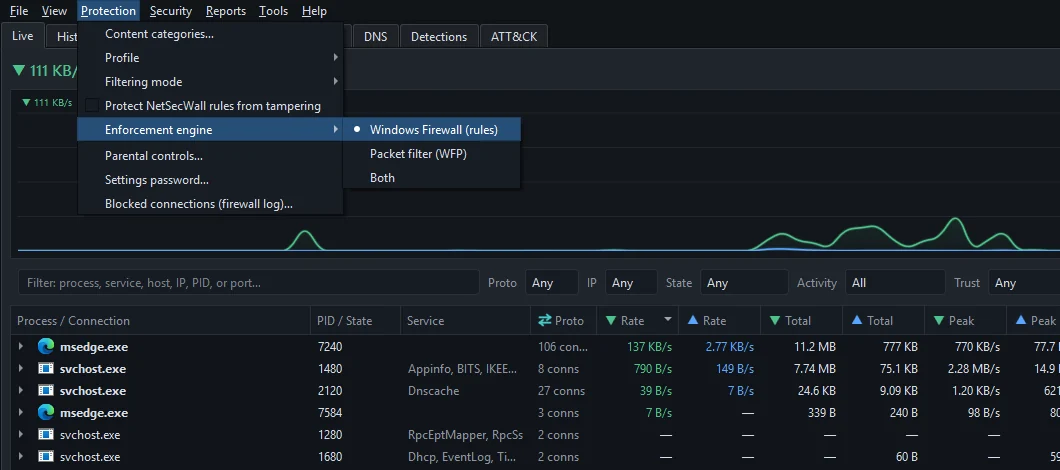Click the svchost.exe icon for PID 1280
The height and width of the screenshot is (470, 1060).
tap(46, 435)
